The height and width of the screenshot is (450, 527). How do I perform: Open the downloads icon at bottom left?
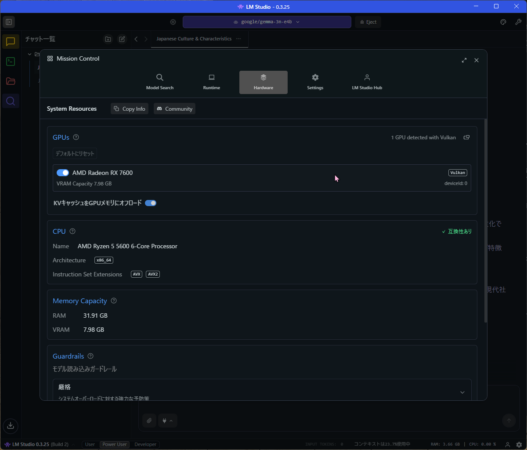(x=10, y=425)
